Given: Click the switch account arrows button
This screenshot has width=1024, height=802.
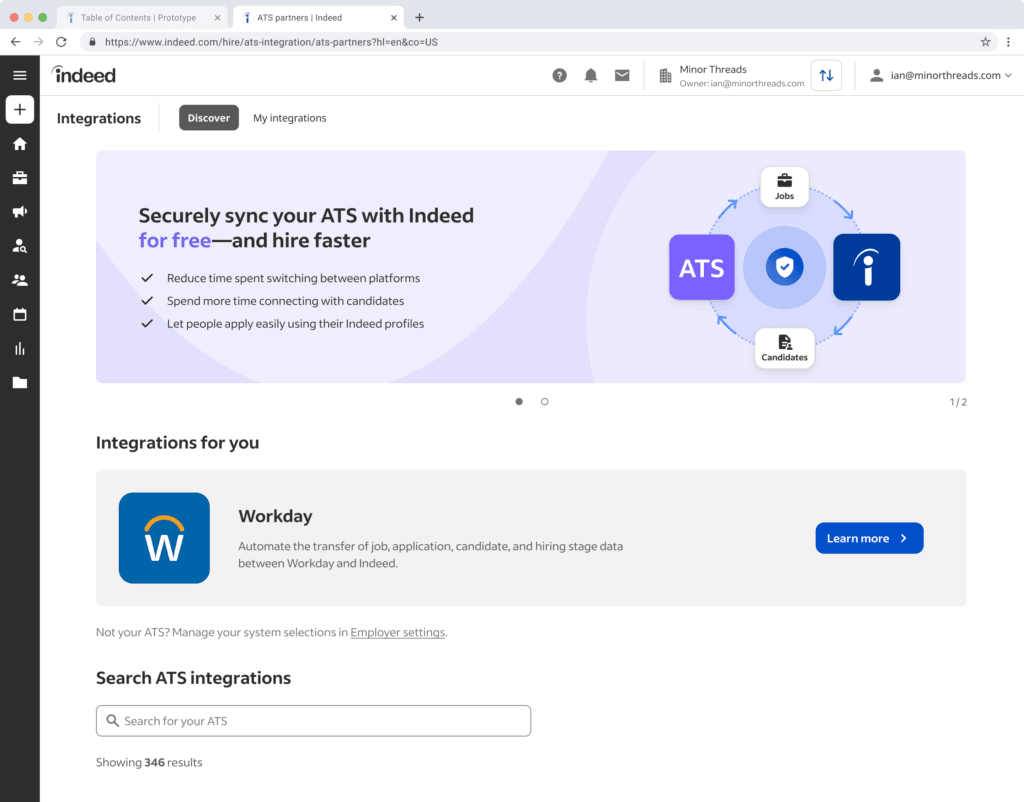Looking at the screenshot, I should click(x=826, y=75).
